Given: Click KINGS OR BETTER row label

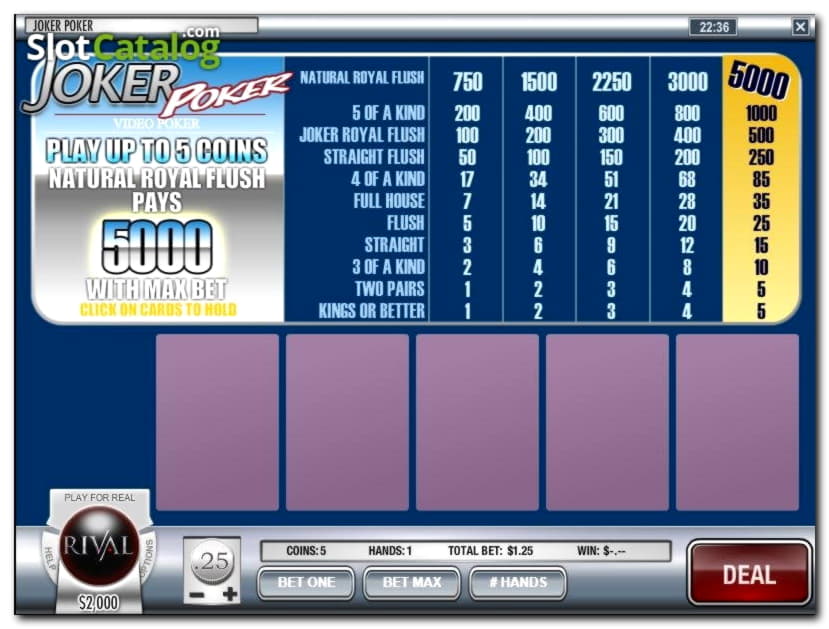Looking at the screenshot, I should point(372,311).
